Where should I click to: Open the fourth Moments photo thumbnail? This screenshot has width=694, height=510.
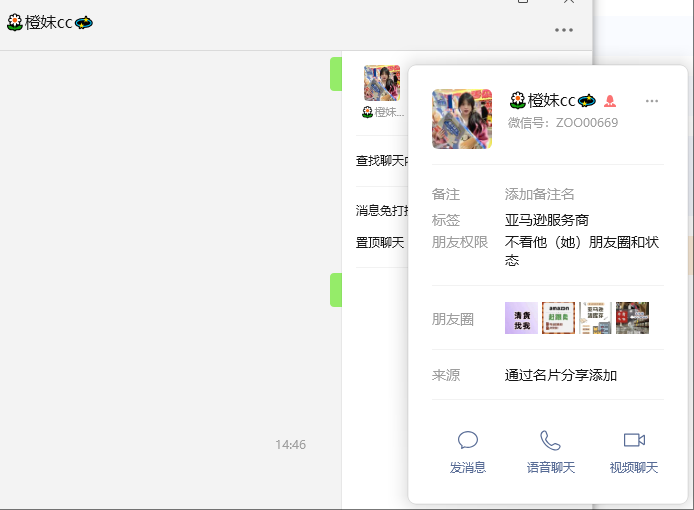pyautogui.click(x=632, y=318)
